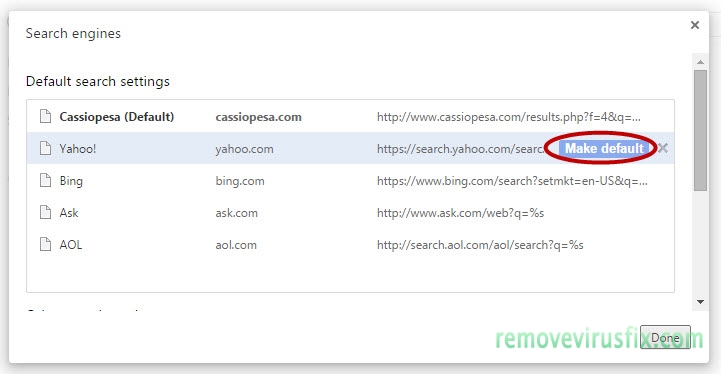Remove Yahoo! with the X icon
The image size is (721, 374).
(x=663, y=148)
